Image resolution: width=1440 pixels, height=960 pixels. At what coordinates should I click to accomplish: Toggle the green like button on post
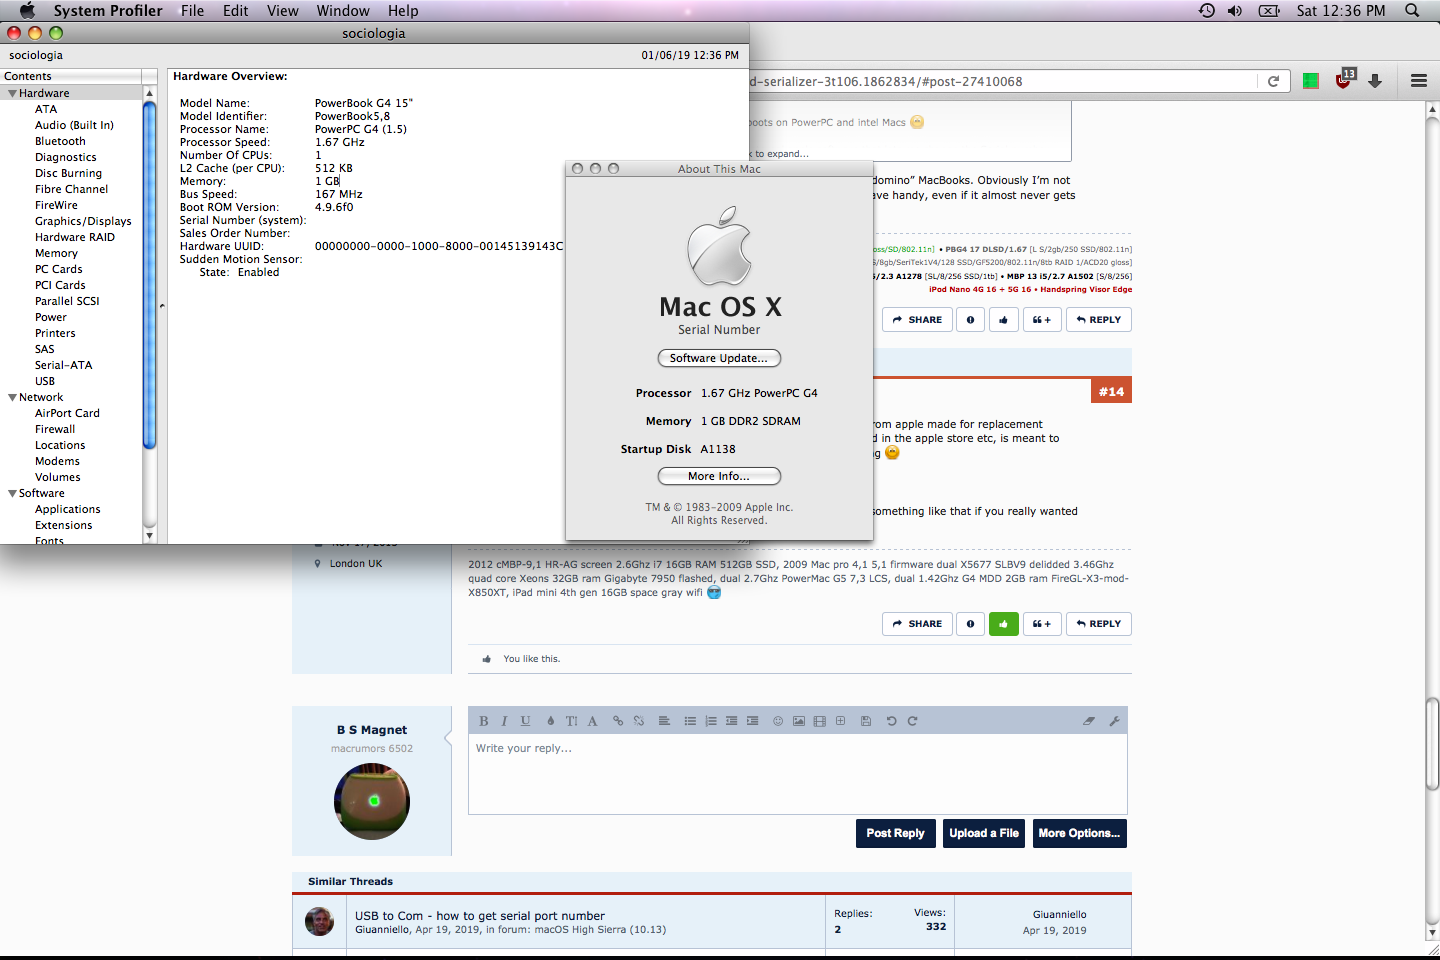pyautogui.click(x=1004, y=624)
